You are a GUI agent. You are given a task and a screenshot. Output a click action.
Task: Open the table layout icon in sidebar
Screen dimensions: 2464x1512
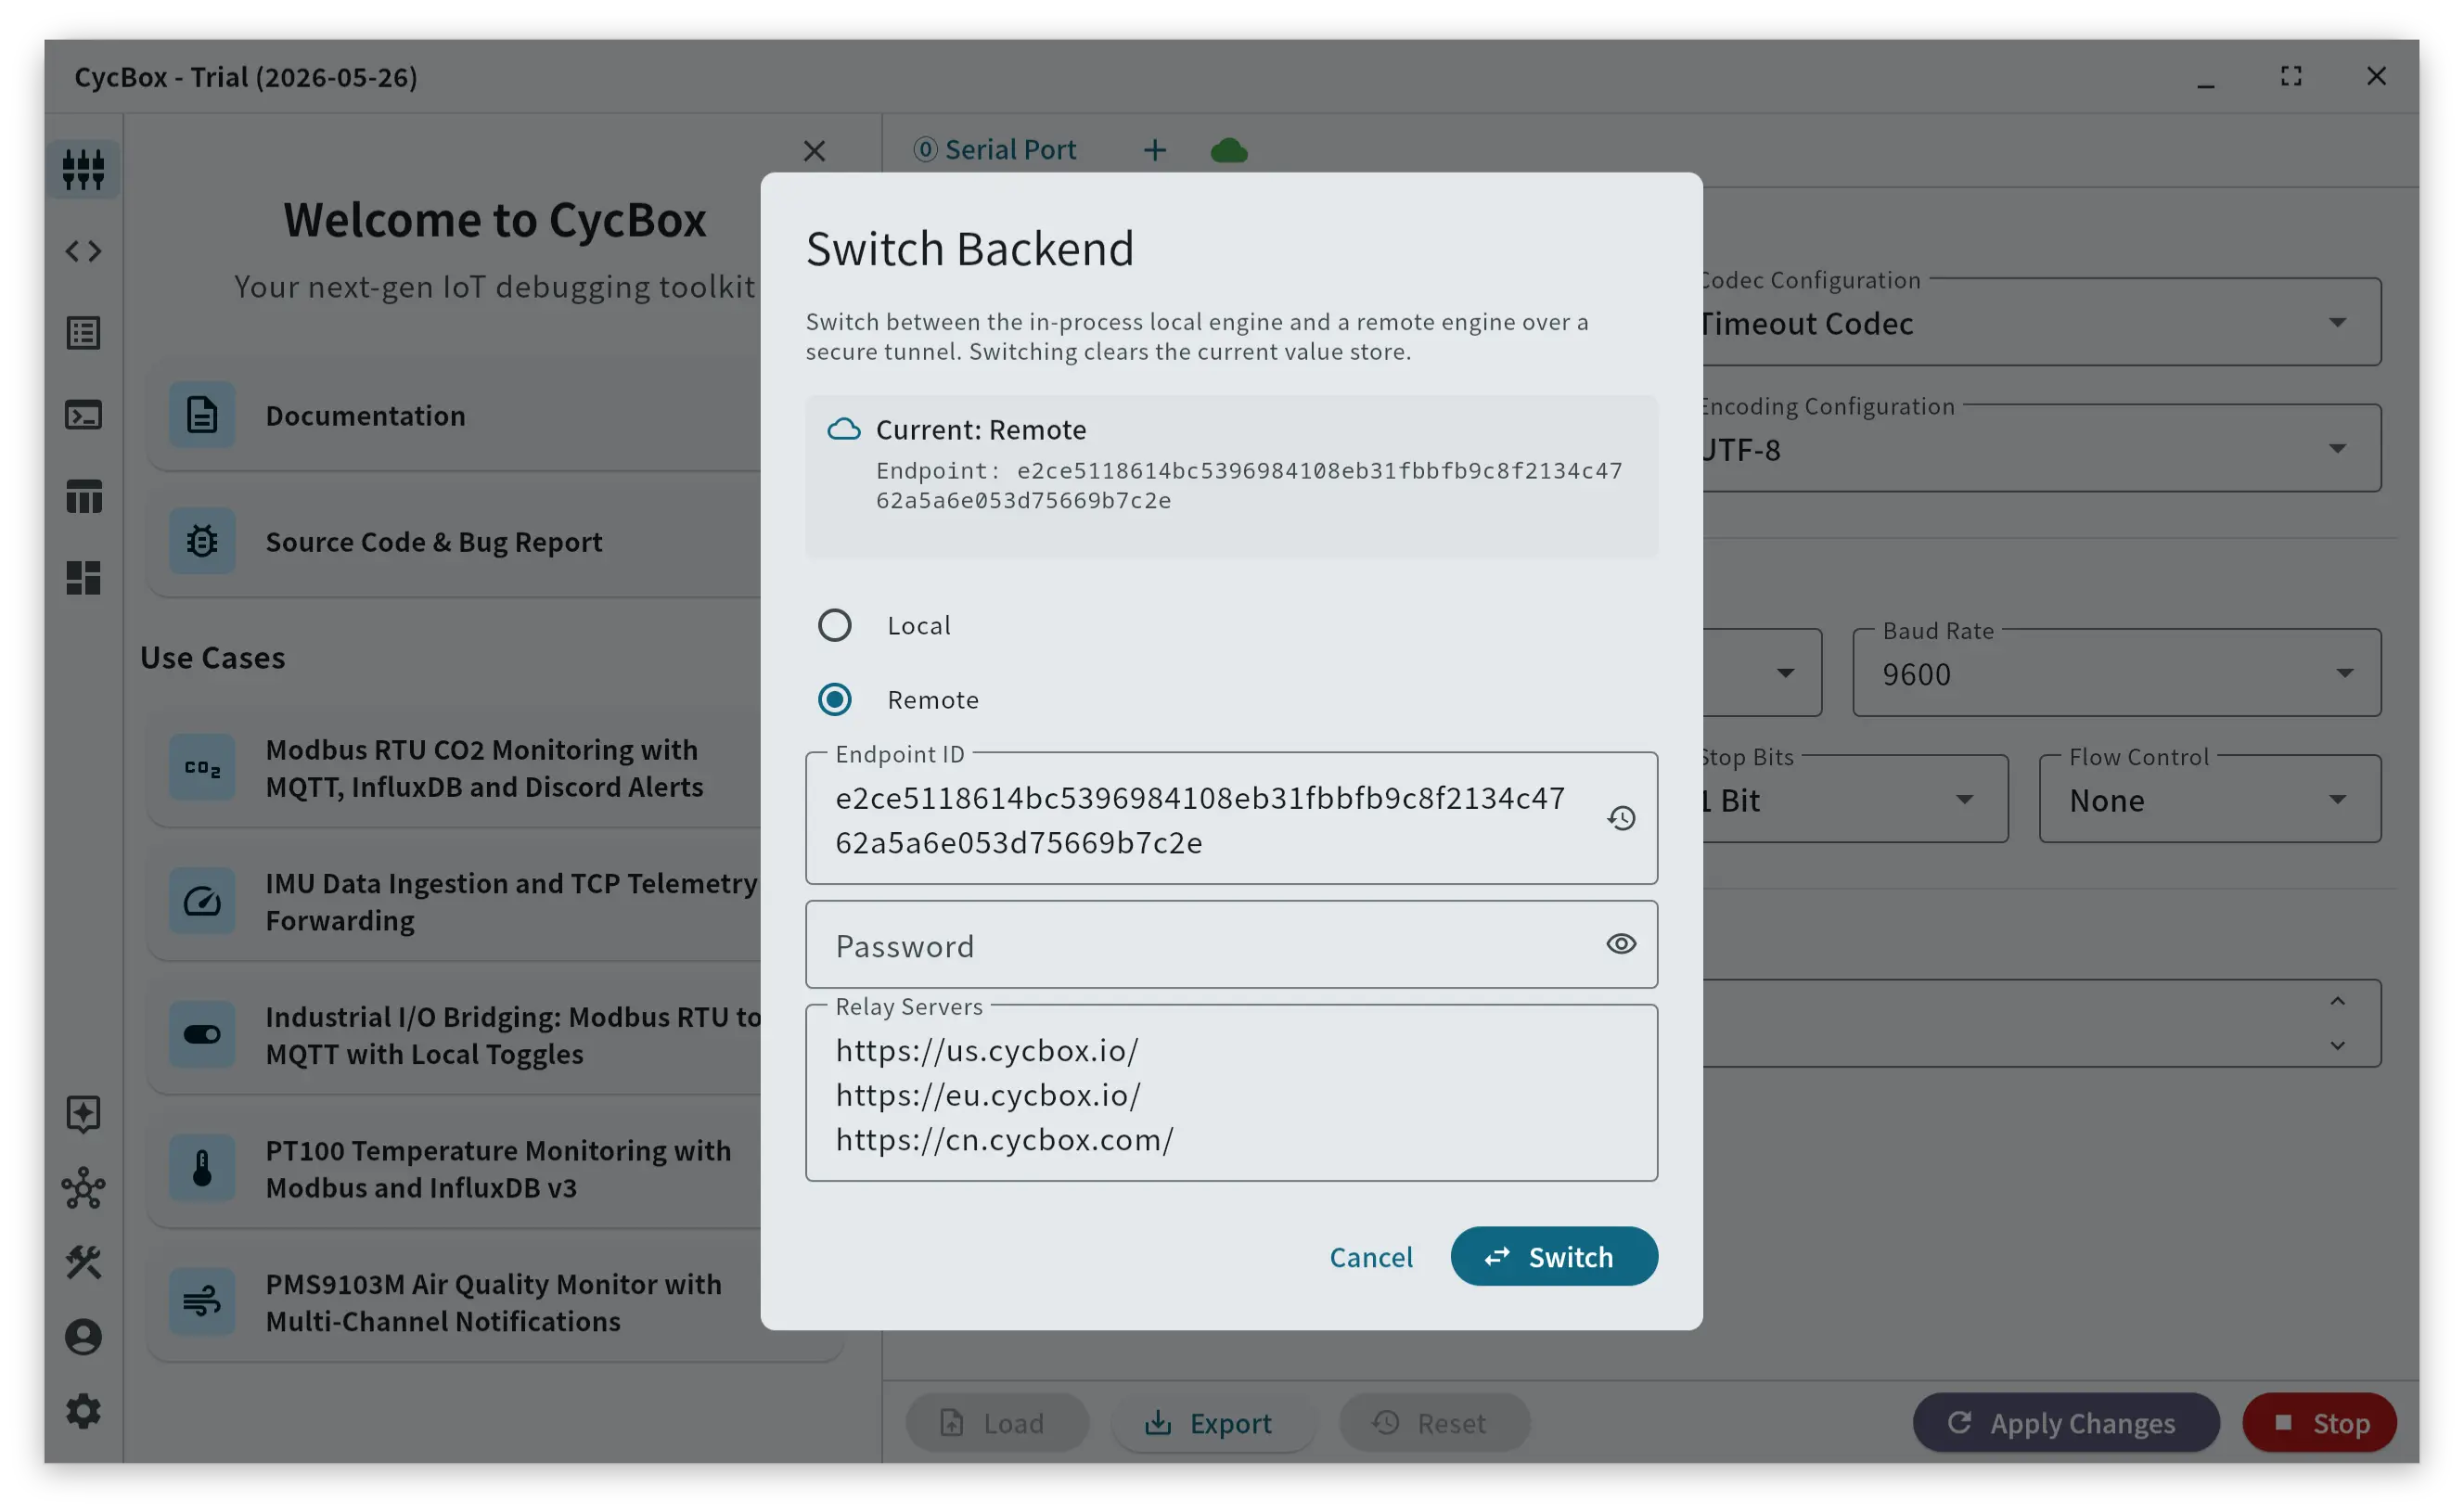click(x=83, y=497)
